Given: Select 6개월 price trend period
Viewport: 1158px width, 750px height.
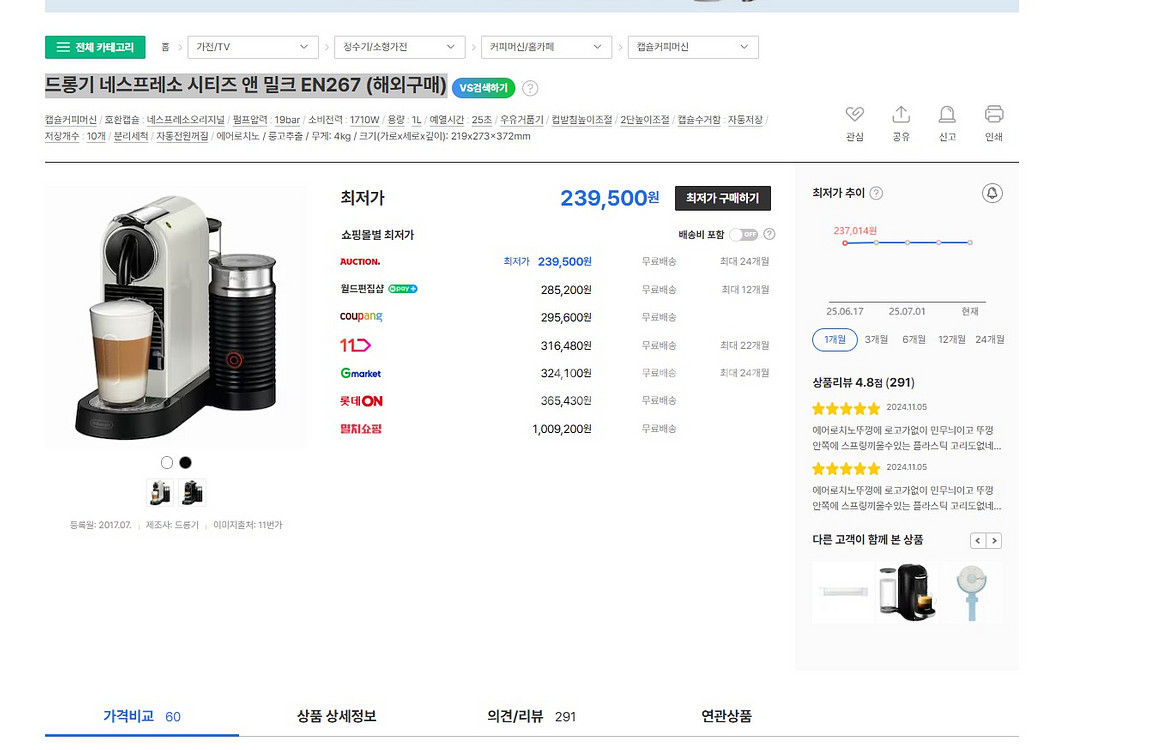Looking at the screenshot, I should pos(914,340).
